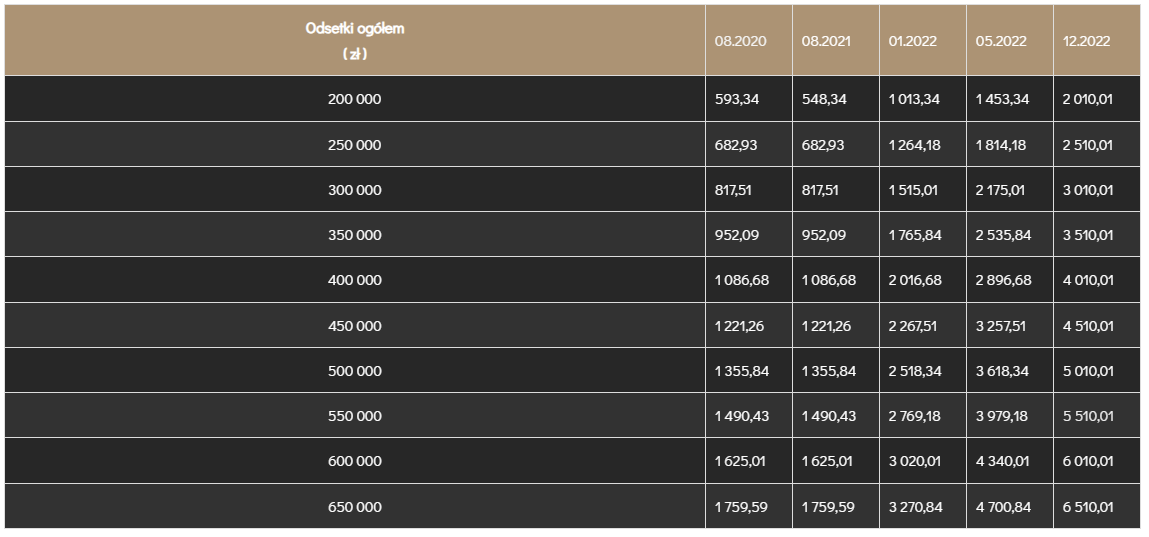The width and height of the screenshot is (1149, 537).
Task: Click the 1 264,18 value cell
Action: (x=914, y=145)
